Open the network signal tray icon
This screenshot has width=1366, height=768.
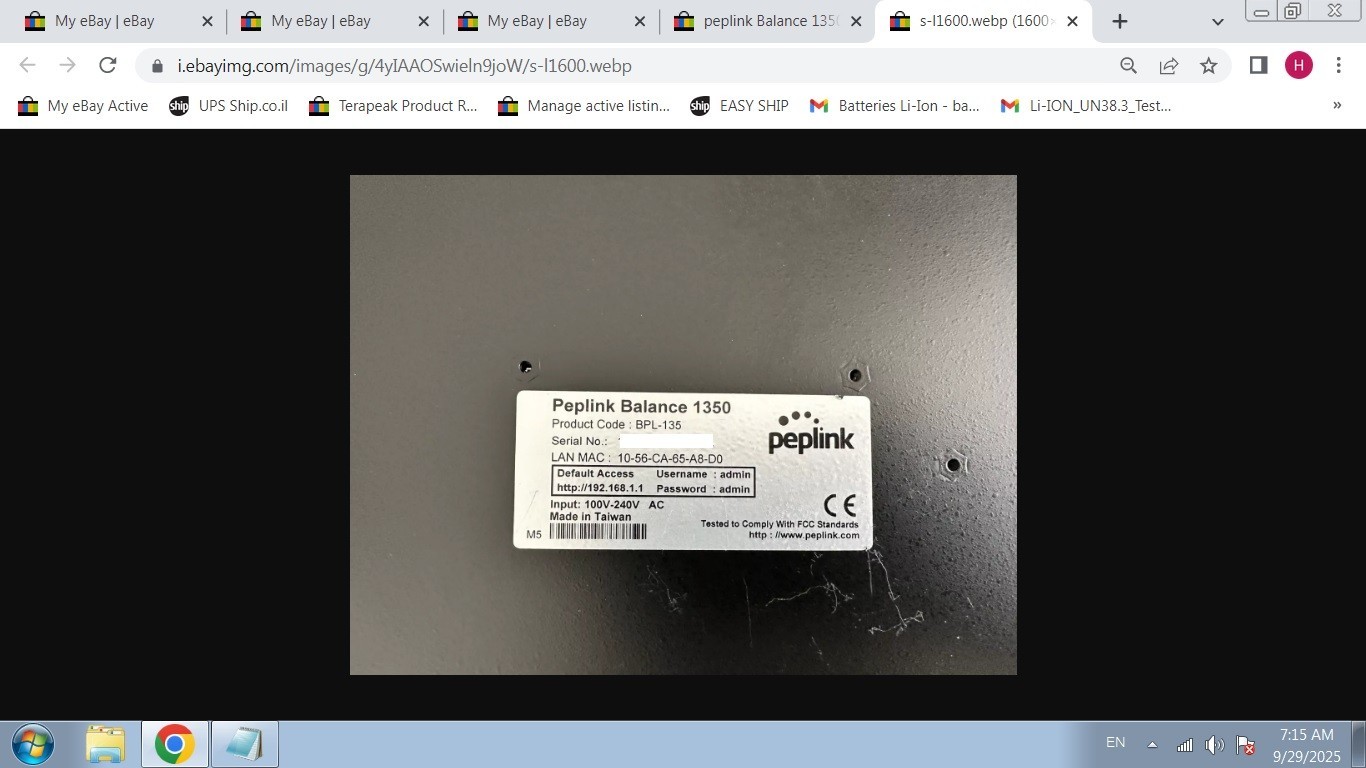1184,744
